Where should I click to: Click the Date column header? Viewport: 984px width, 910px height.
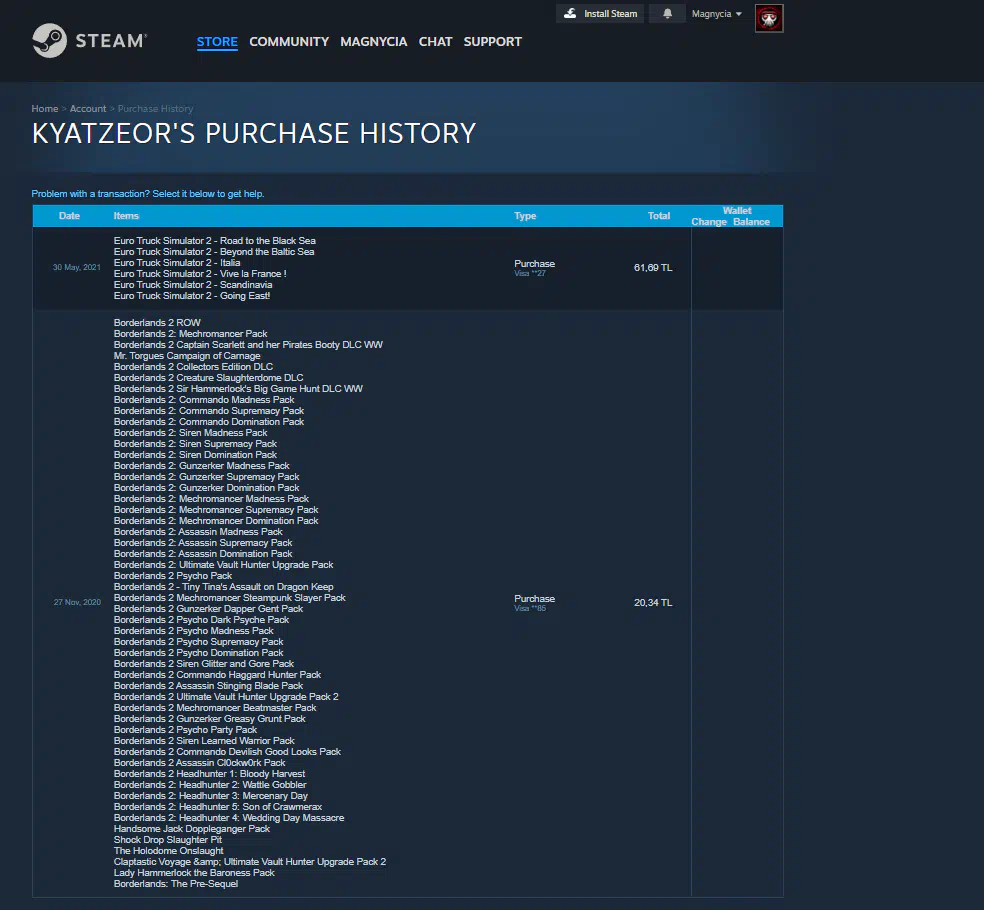[x=69, y=216]
